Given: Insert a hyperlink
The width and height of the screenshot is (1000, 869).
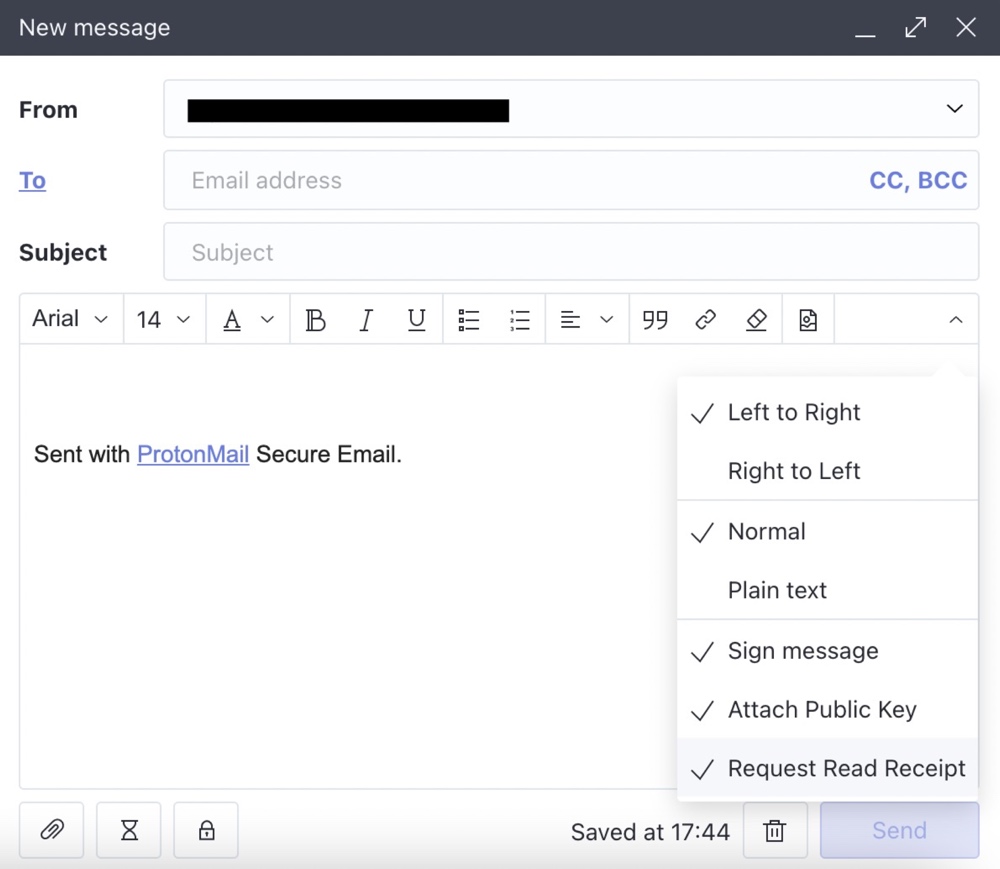Looking at the screenshot, I should pyautogui.click(x=705, y=319).
